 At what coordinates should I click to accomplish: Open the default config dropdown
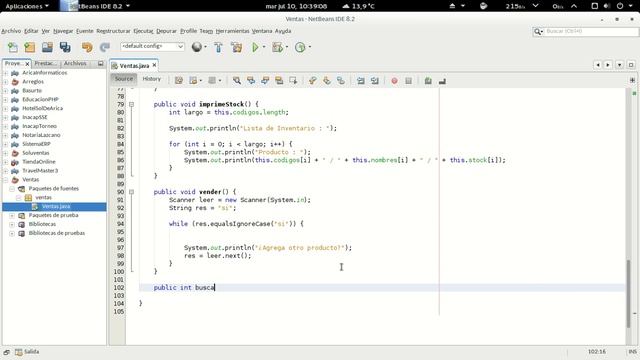[152, 47]
